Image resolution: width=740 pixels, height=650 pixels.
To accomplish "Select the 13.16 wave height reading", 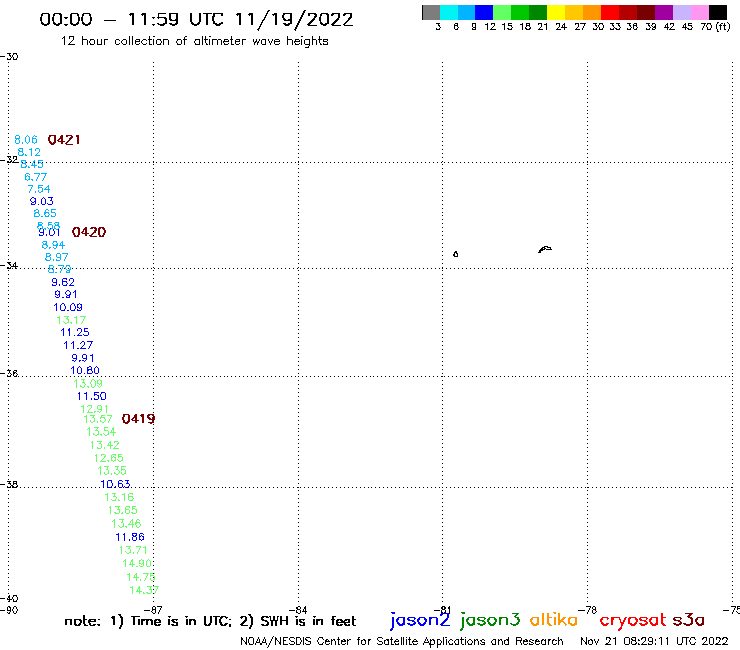I will tap(119, 497).
